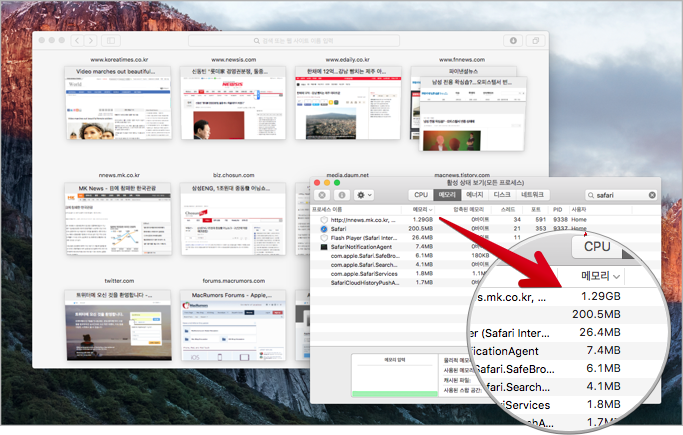Select com.apple.Safari.SafeBro... process

click(x=365, y=256)
